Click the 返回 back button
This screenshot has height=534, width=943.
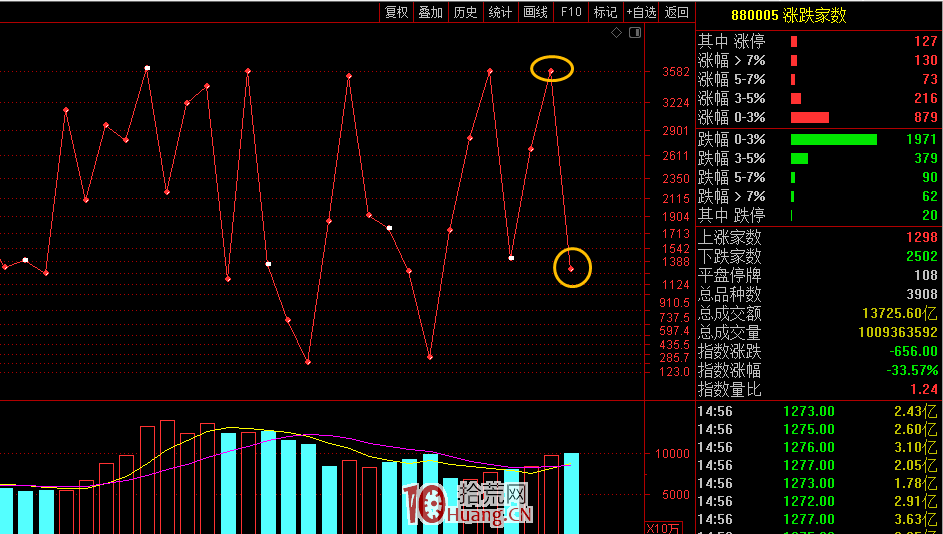(x=677, y=12)
